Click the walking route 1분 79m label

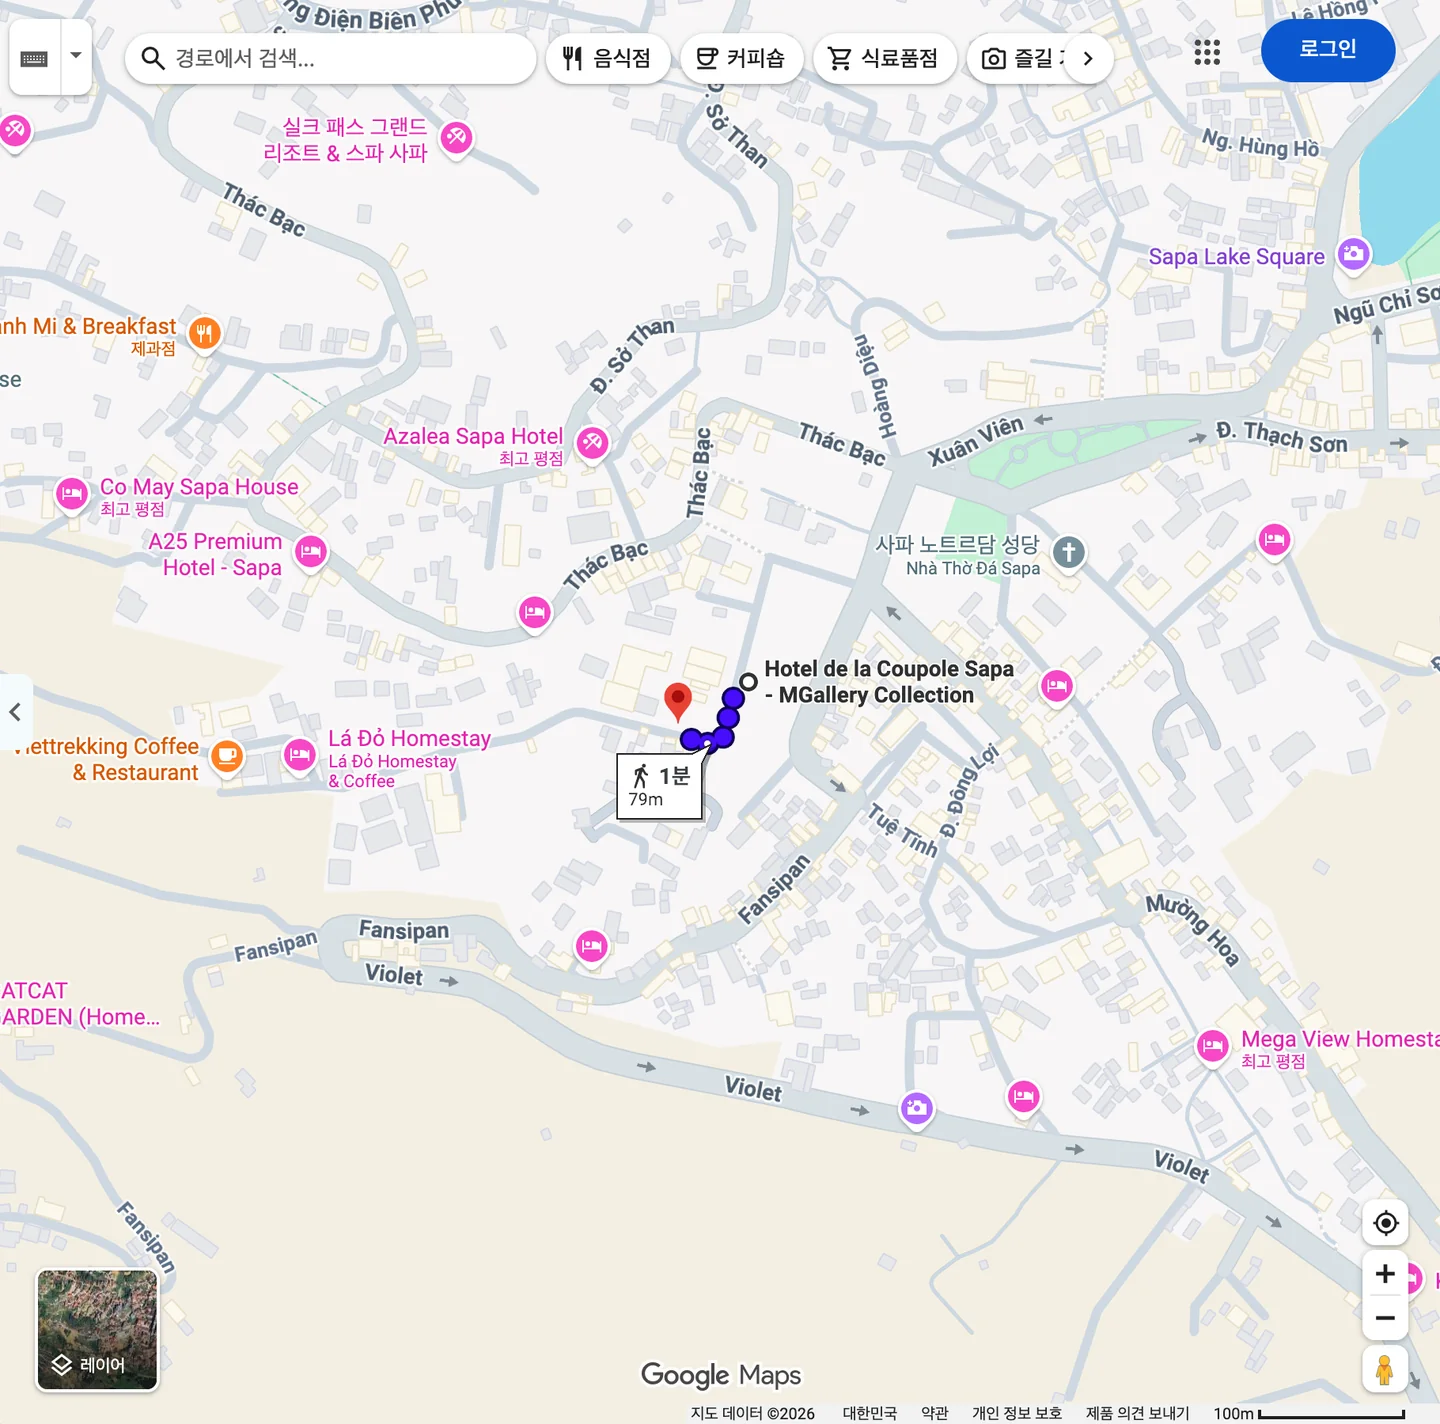coord(660,787)
